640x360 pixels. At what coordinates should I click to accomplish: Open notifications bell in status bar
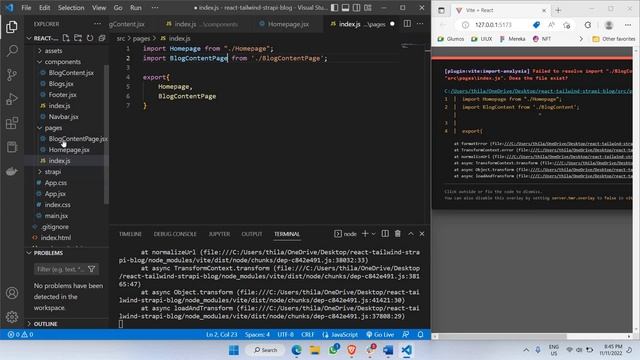[420, 334]
